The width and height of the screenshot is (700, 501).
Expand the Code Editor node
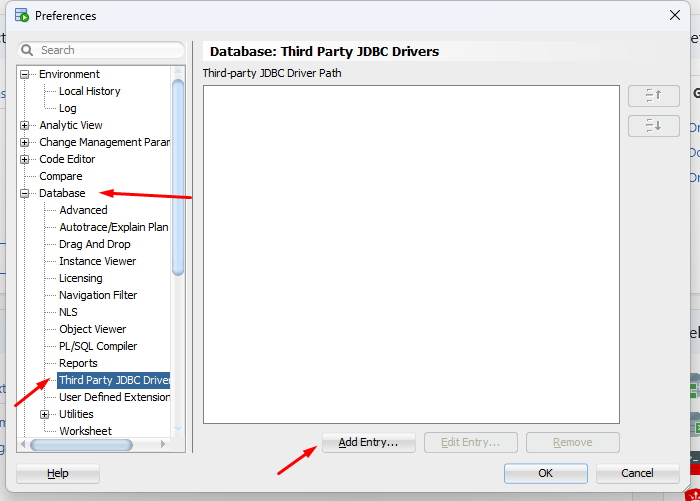click(25, 159)
